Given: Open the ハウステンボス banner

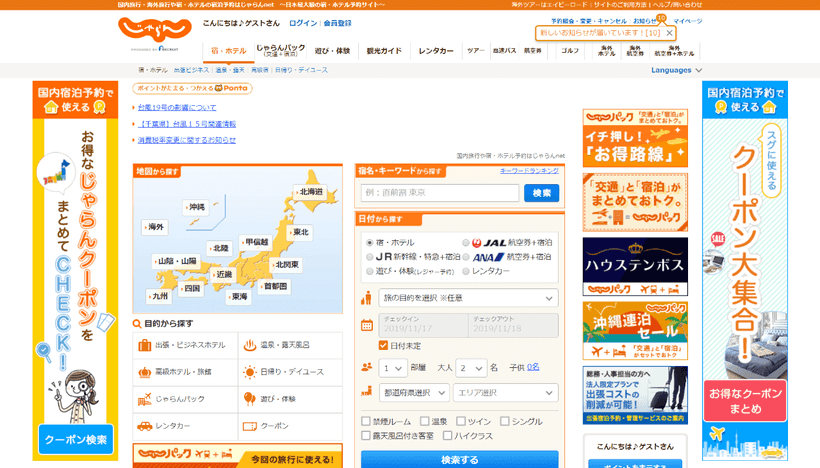Looking at the screenshot, I should click(635, 267).
